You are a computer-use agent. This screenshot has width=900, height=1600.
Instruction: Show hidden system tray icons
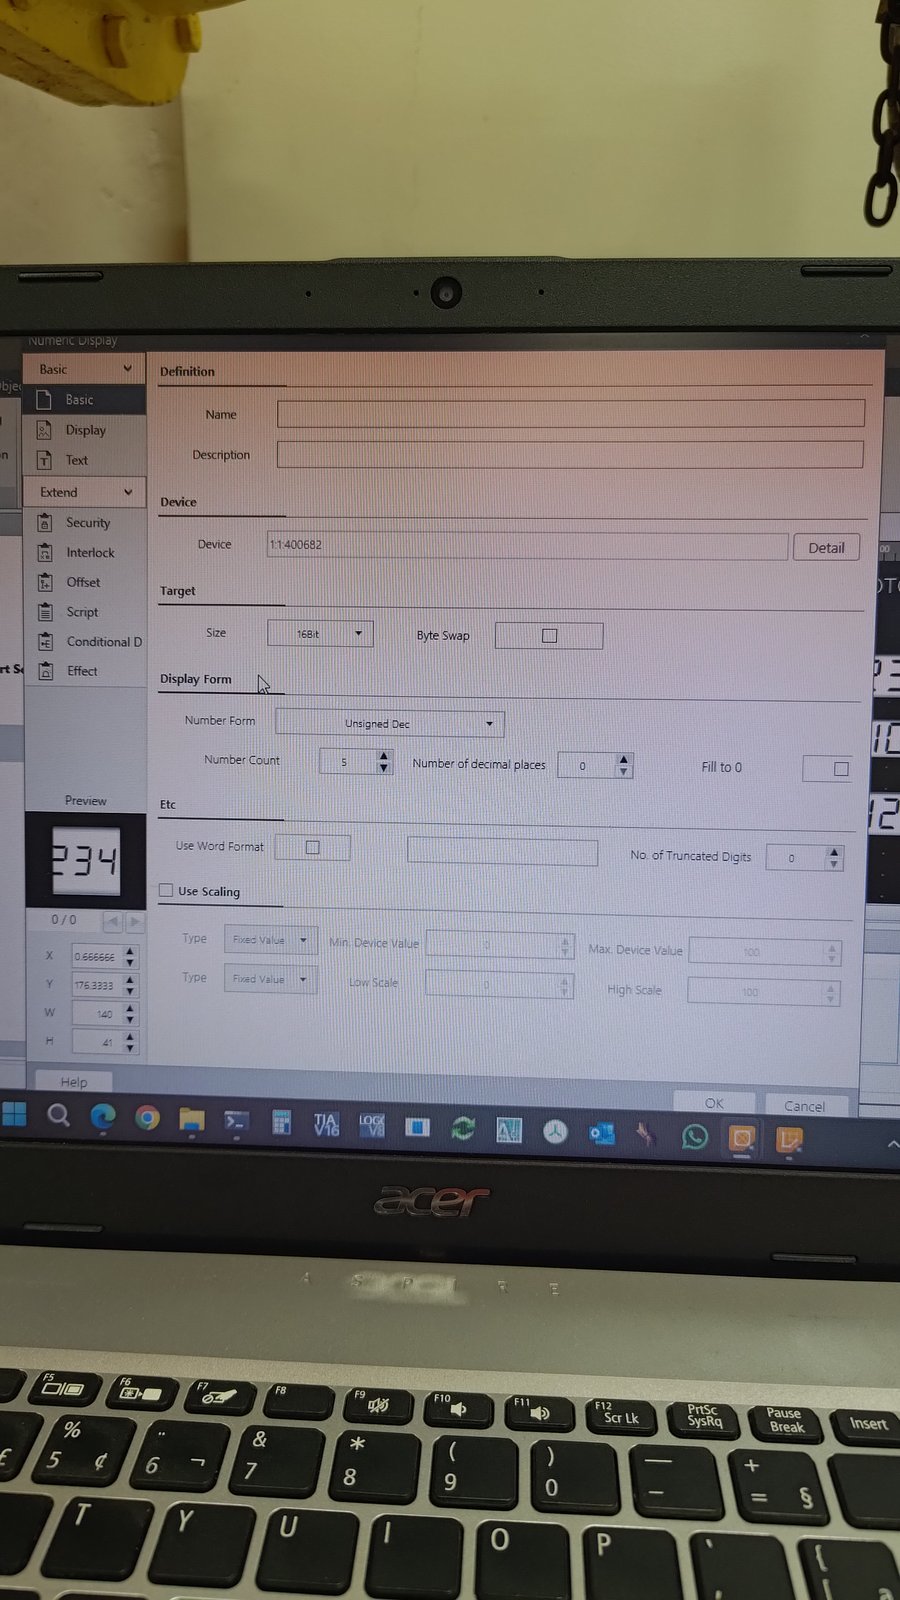892,1143
